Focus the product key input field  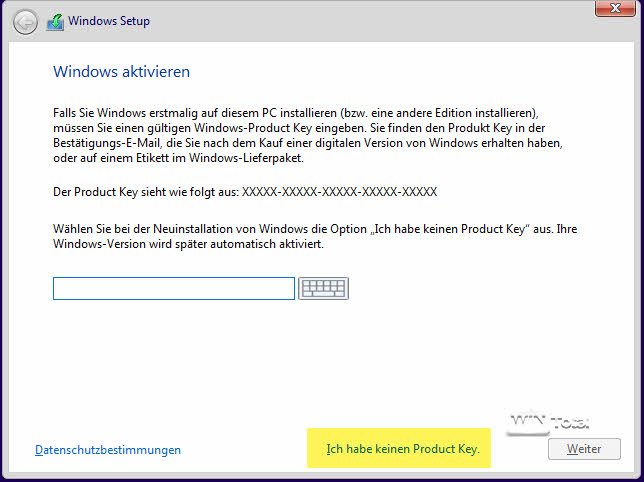(174, 288)
